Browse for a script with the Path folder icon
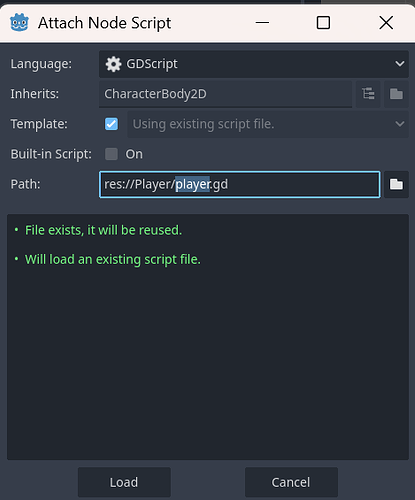The image size is (415, 500). point(396,184)
